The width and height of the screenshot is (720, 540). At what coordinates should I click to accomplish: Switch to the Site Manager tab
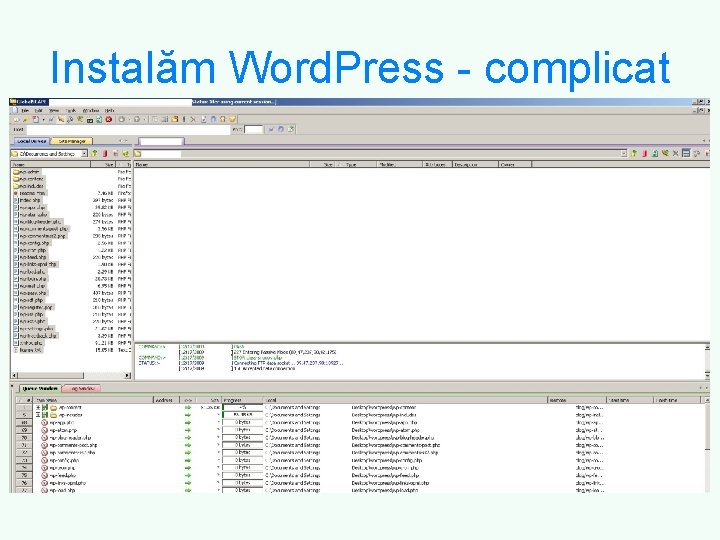(x=72, y=141)
